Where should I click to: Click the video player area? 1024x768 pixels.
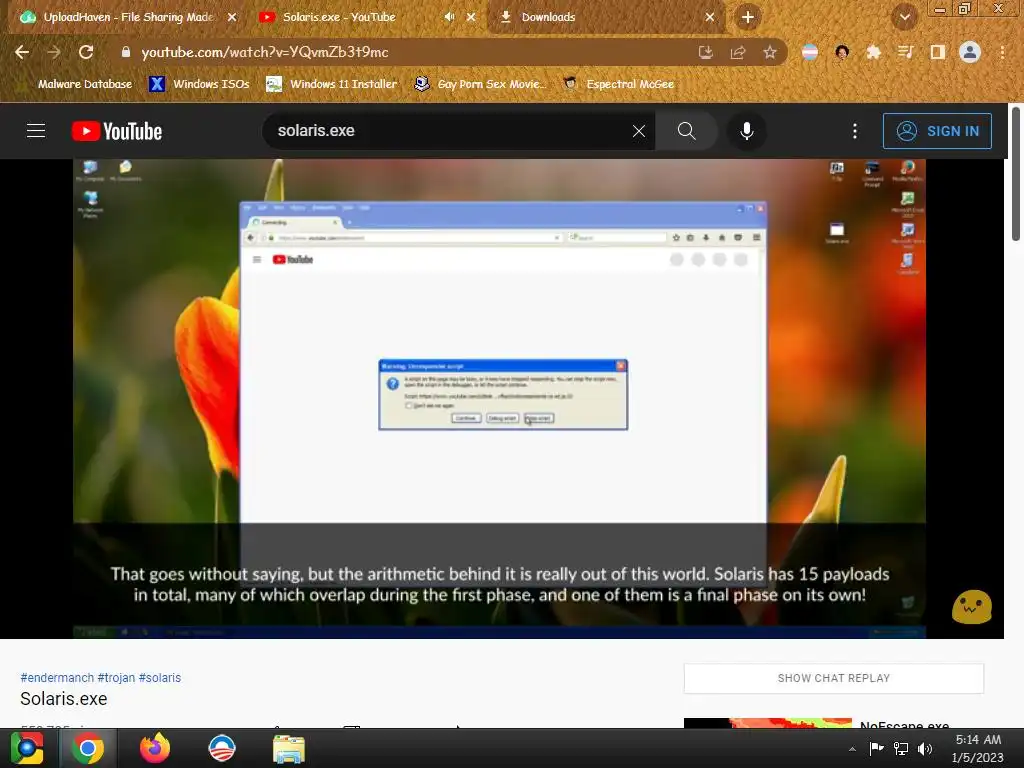(x=500, y=398)
